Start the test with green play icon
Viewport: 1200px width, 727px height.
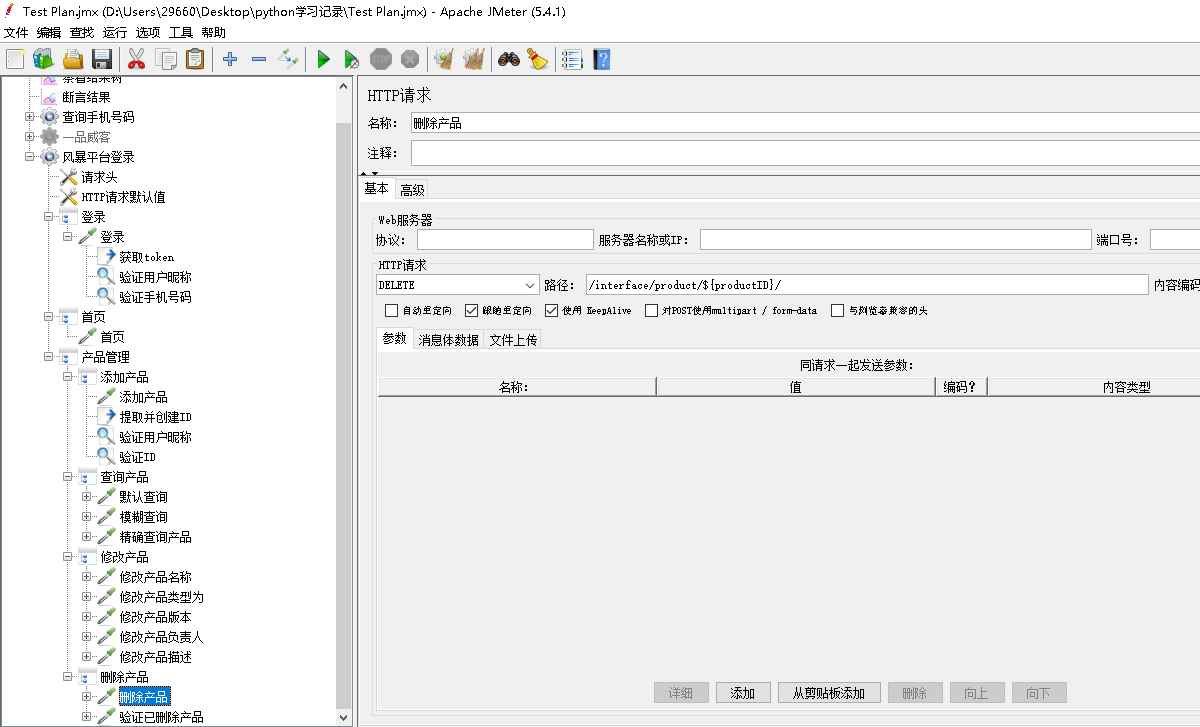click(323, 59)
